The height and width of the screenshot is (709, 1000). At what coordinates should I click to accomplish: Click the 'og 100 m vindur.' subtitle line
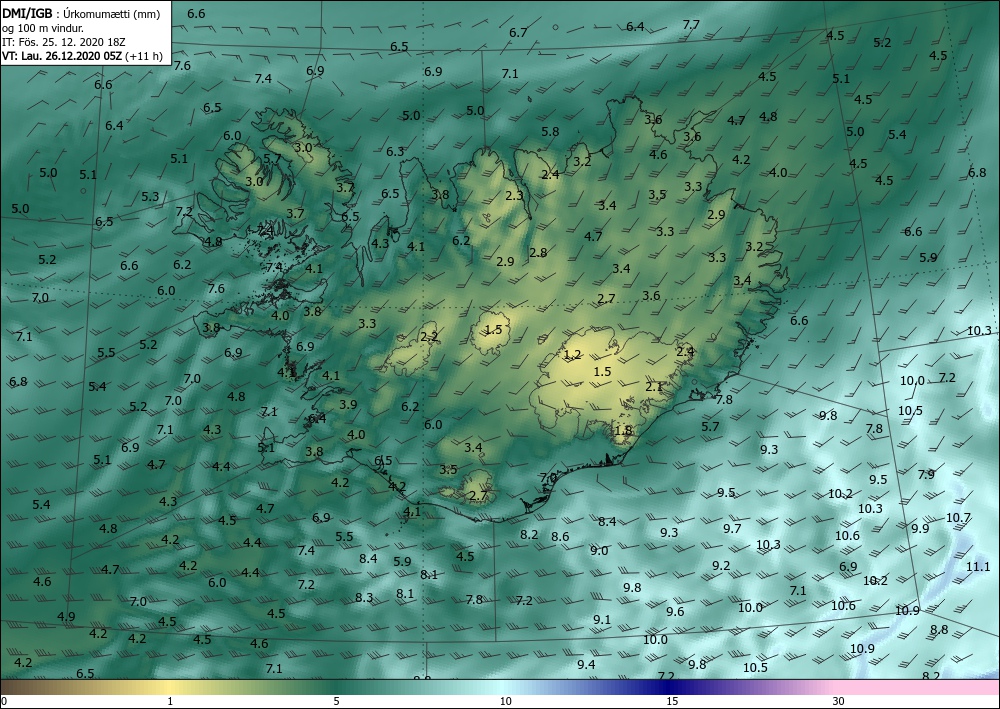point(43,28)
